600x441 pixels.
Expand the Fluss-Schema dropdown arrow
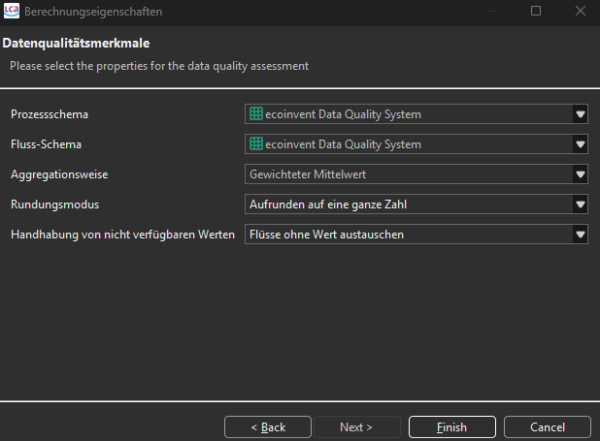click(x=580, y=144)
